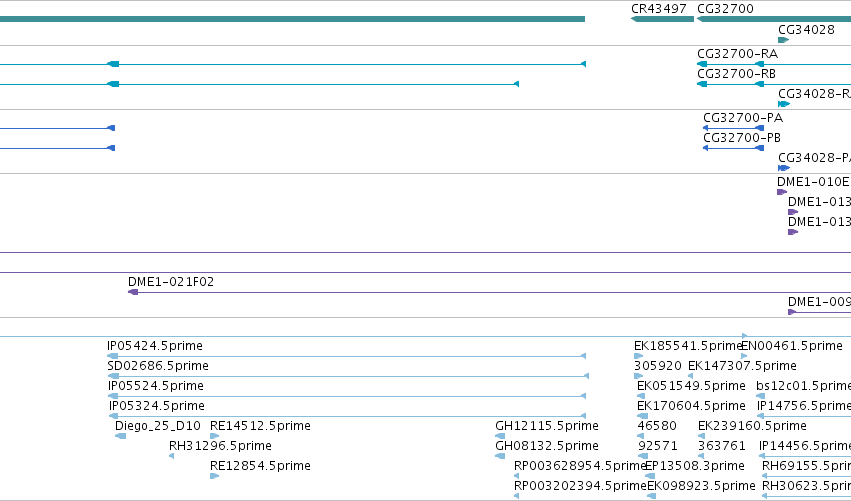Image resolution: width=851 pixels, height=501 pixels.
Task: Open the EK170604.5prime label
Action: click(x=691, y=406)
